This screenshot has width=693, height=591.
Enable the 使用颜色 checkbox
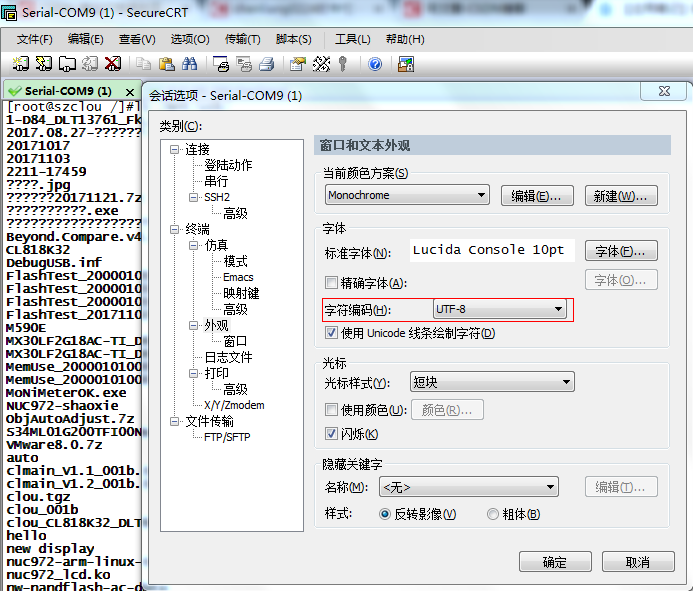(331, 409)
